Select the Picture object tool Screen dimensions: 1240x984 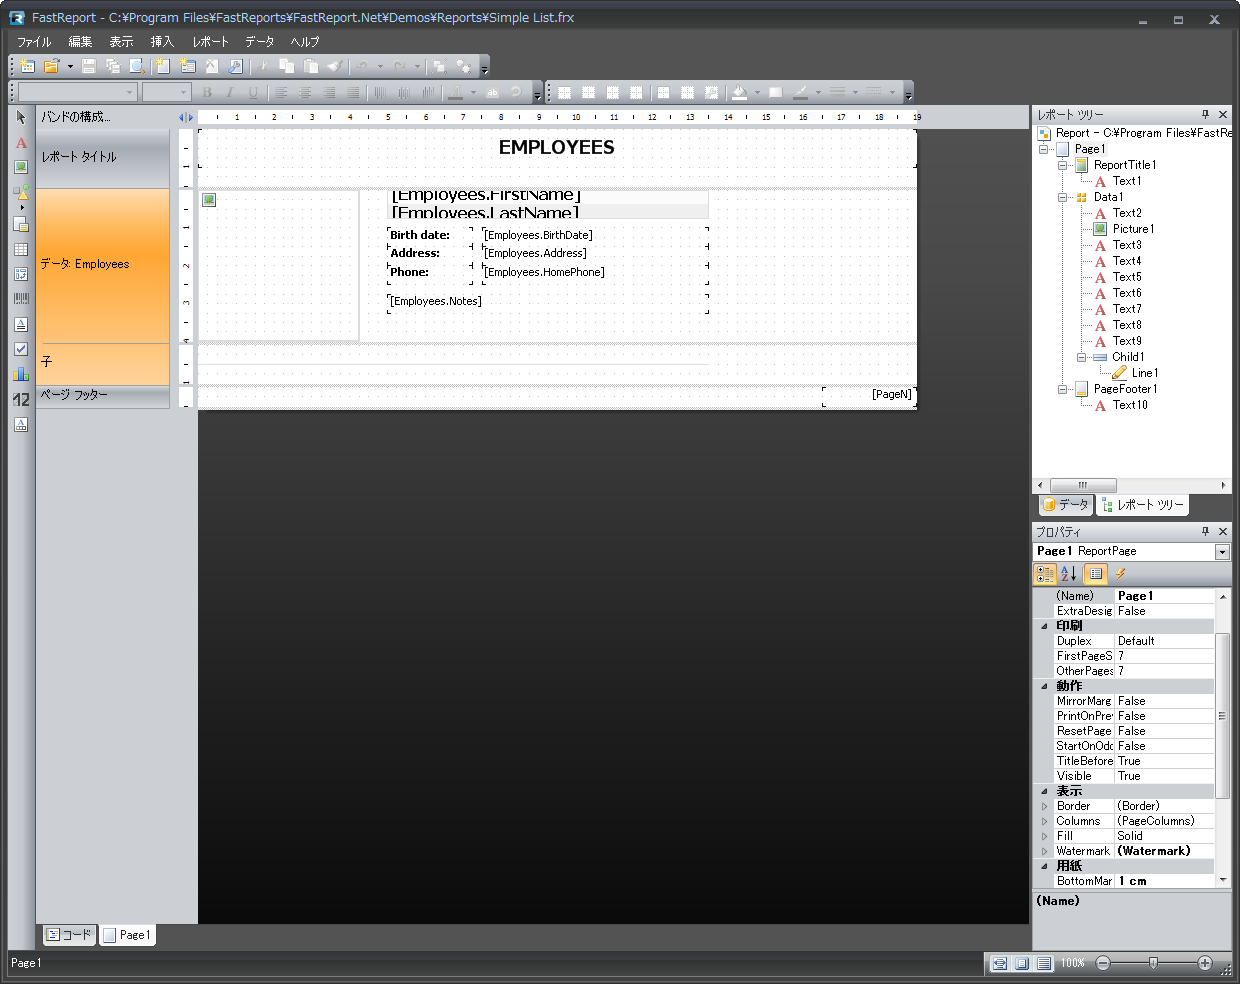tap(21, 167)
